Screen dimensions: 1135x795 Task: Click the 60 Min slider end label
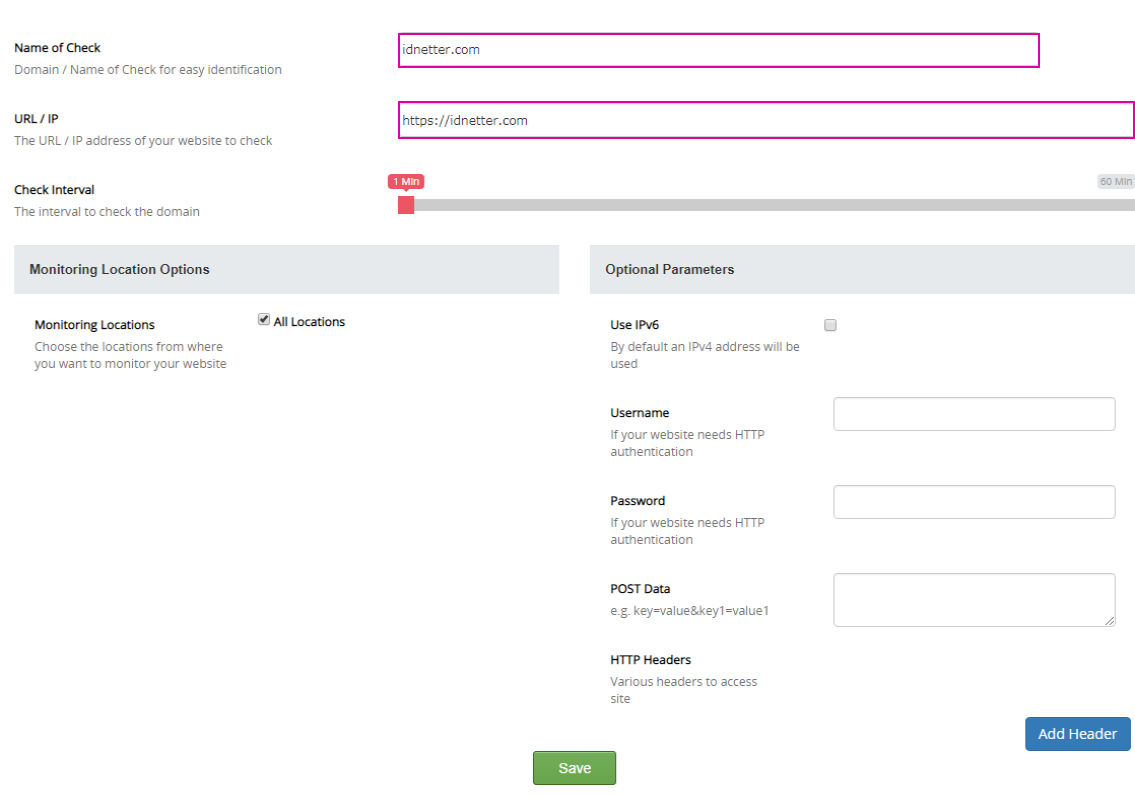click(x=1115, y=182)
